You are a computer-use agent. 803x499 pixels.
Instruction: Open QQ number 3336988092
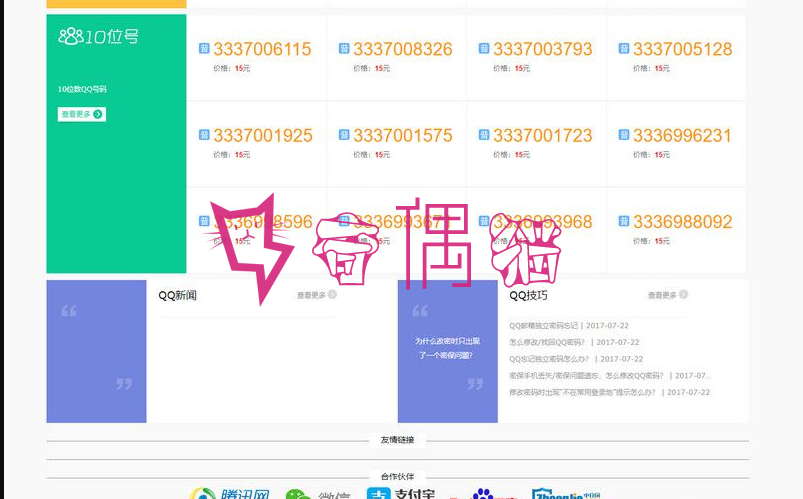pyautogui.click(x=682, y=222)
